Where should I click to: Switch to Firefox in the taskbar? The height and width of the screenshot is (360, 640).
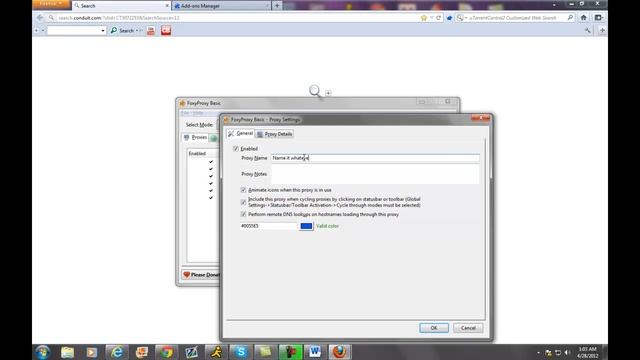pyautogui.click(x=340, y=352)
